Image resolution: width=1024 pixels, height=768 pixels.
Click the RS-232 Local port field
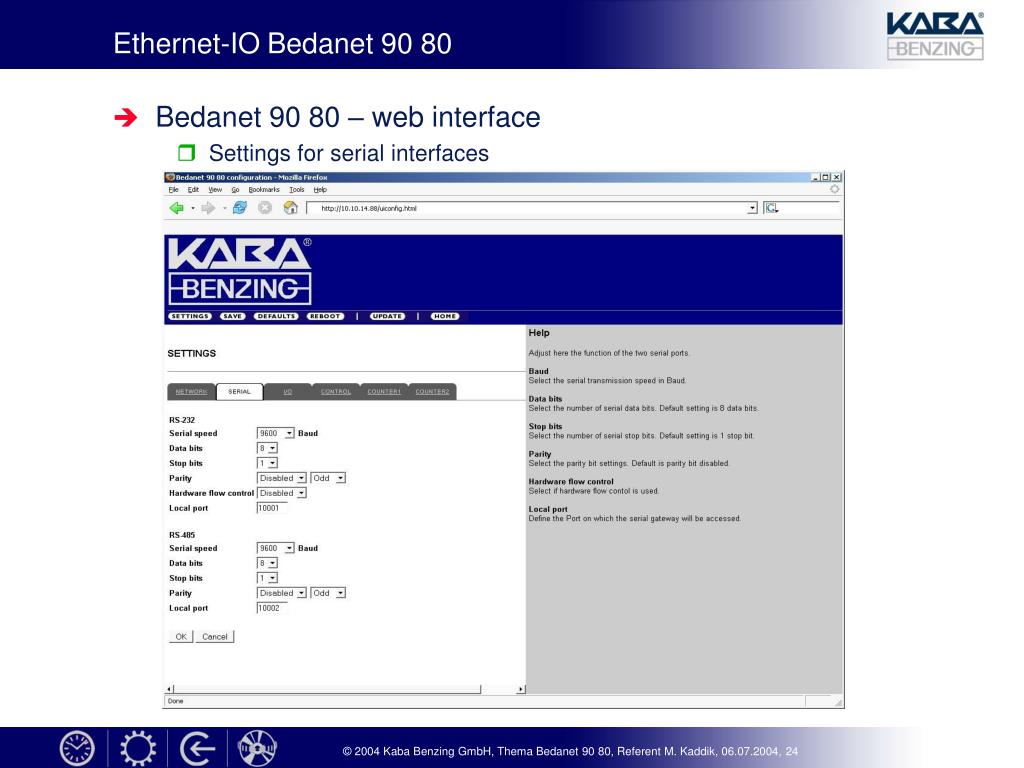coord(272,508)
